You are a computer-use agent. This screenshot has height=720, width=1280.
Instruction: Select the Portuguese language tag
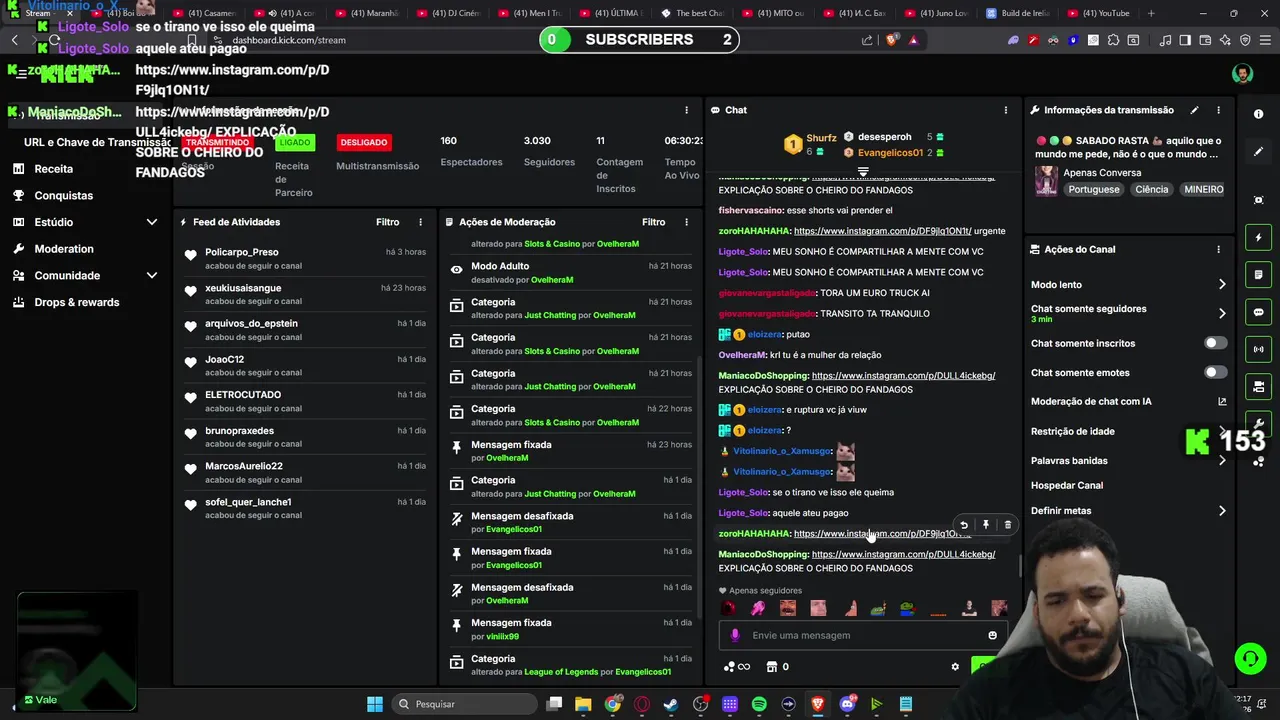(1093, 189)
